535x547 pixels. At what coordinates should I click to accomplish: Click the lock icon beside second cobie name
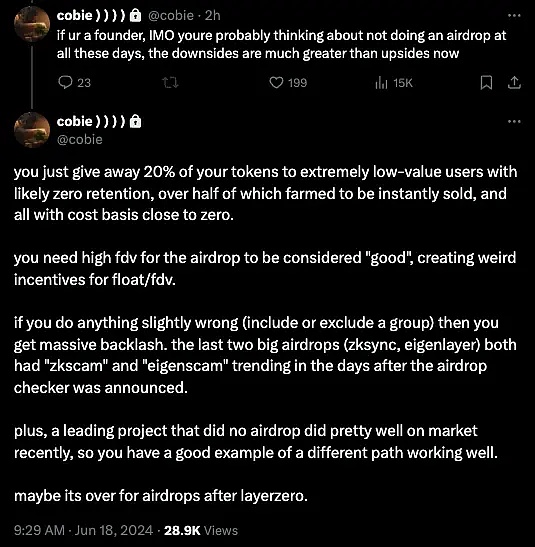click(x=135, y=121)
